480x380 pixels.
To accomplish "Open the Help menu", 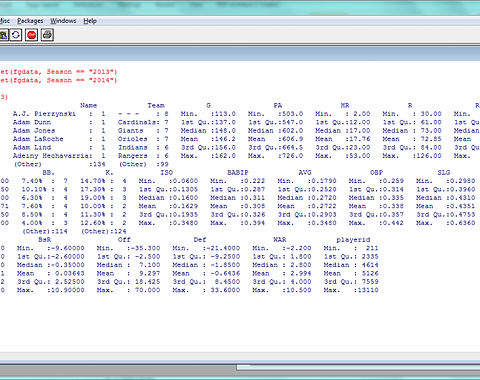I will [90, 21].
